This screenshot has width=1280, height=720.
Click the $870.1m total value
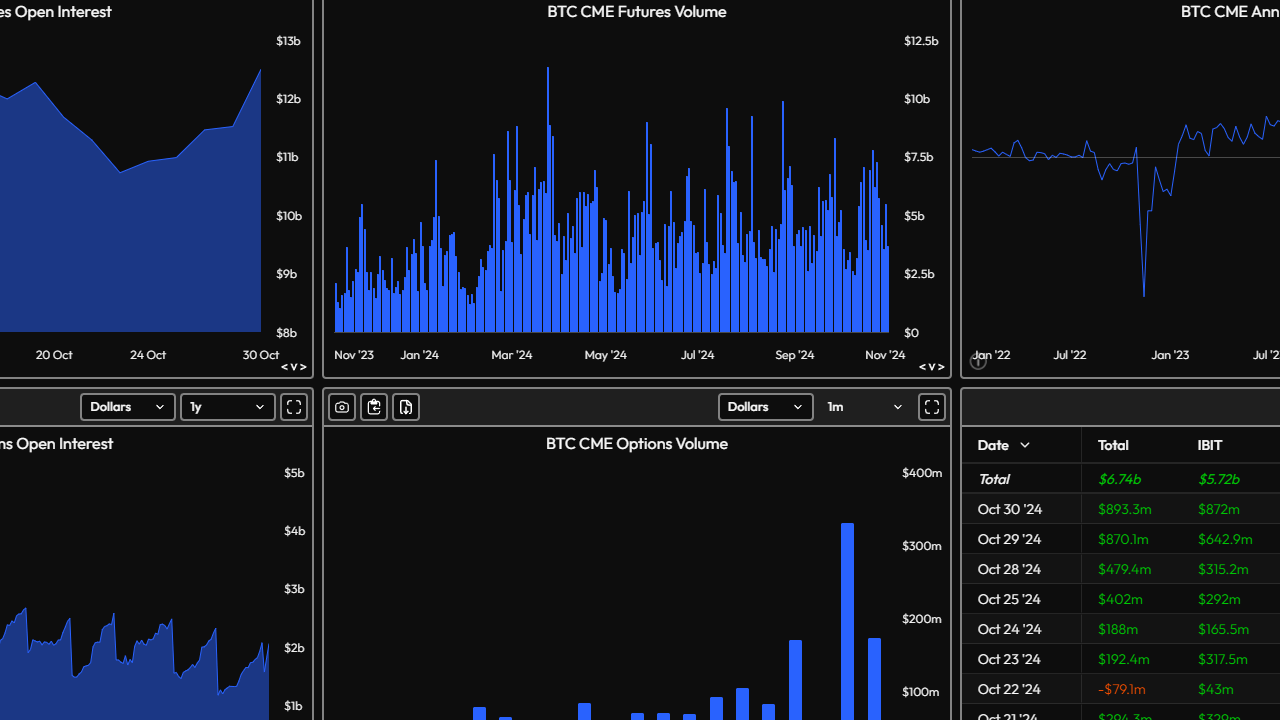1124,539
